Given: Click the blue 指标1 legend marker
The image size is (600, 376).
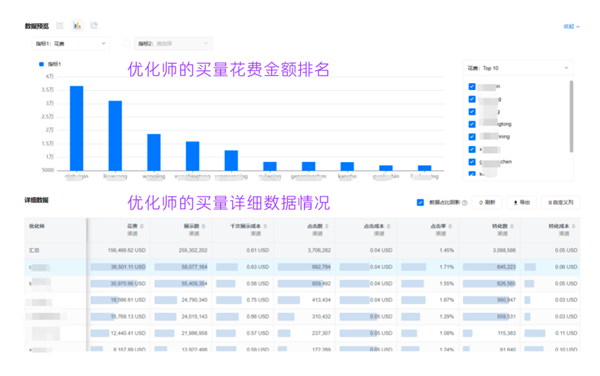Looking at the screenshot, I should 41,64.
